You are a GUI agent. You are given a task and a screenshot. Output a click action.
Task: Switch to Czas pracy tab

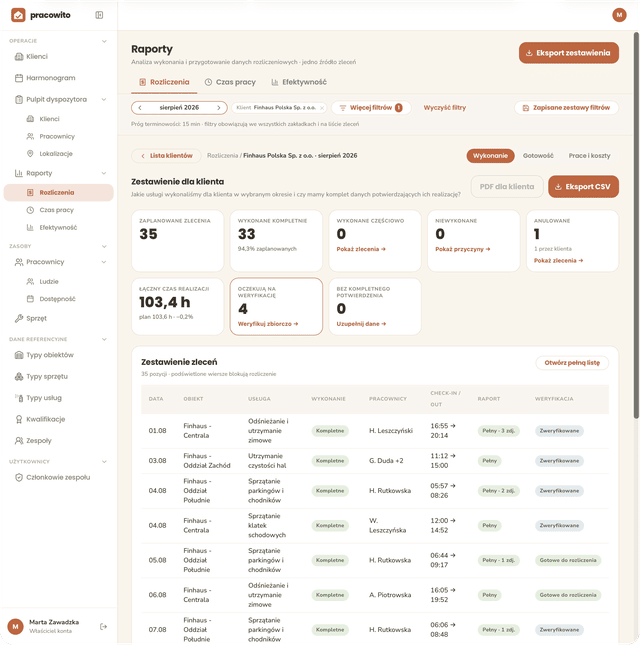pos(230,82)
